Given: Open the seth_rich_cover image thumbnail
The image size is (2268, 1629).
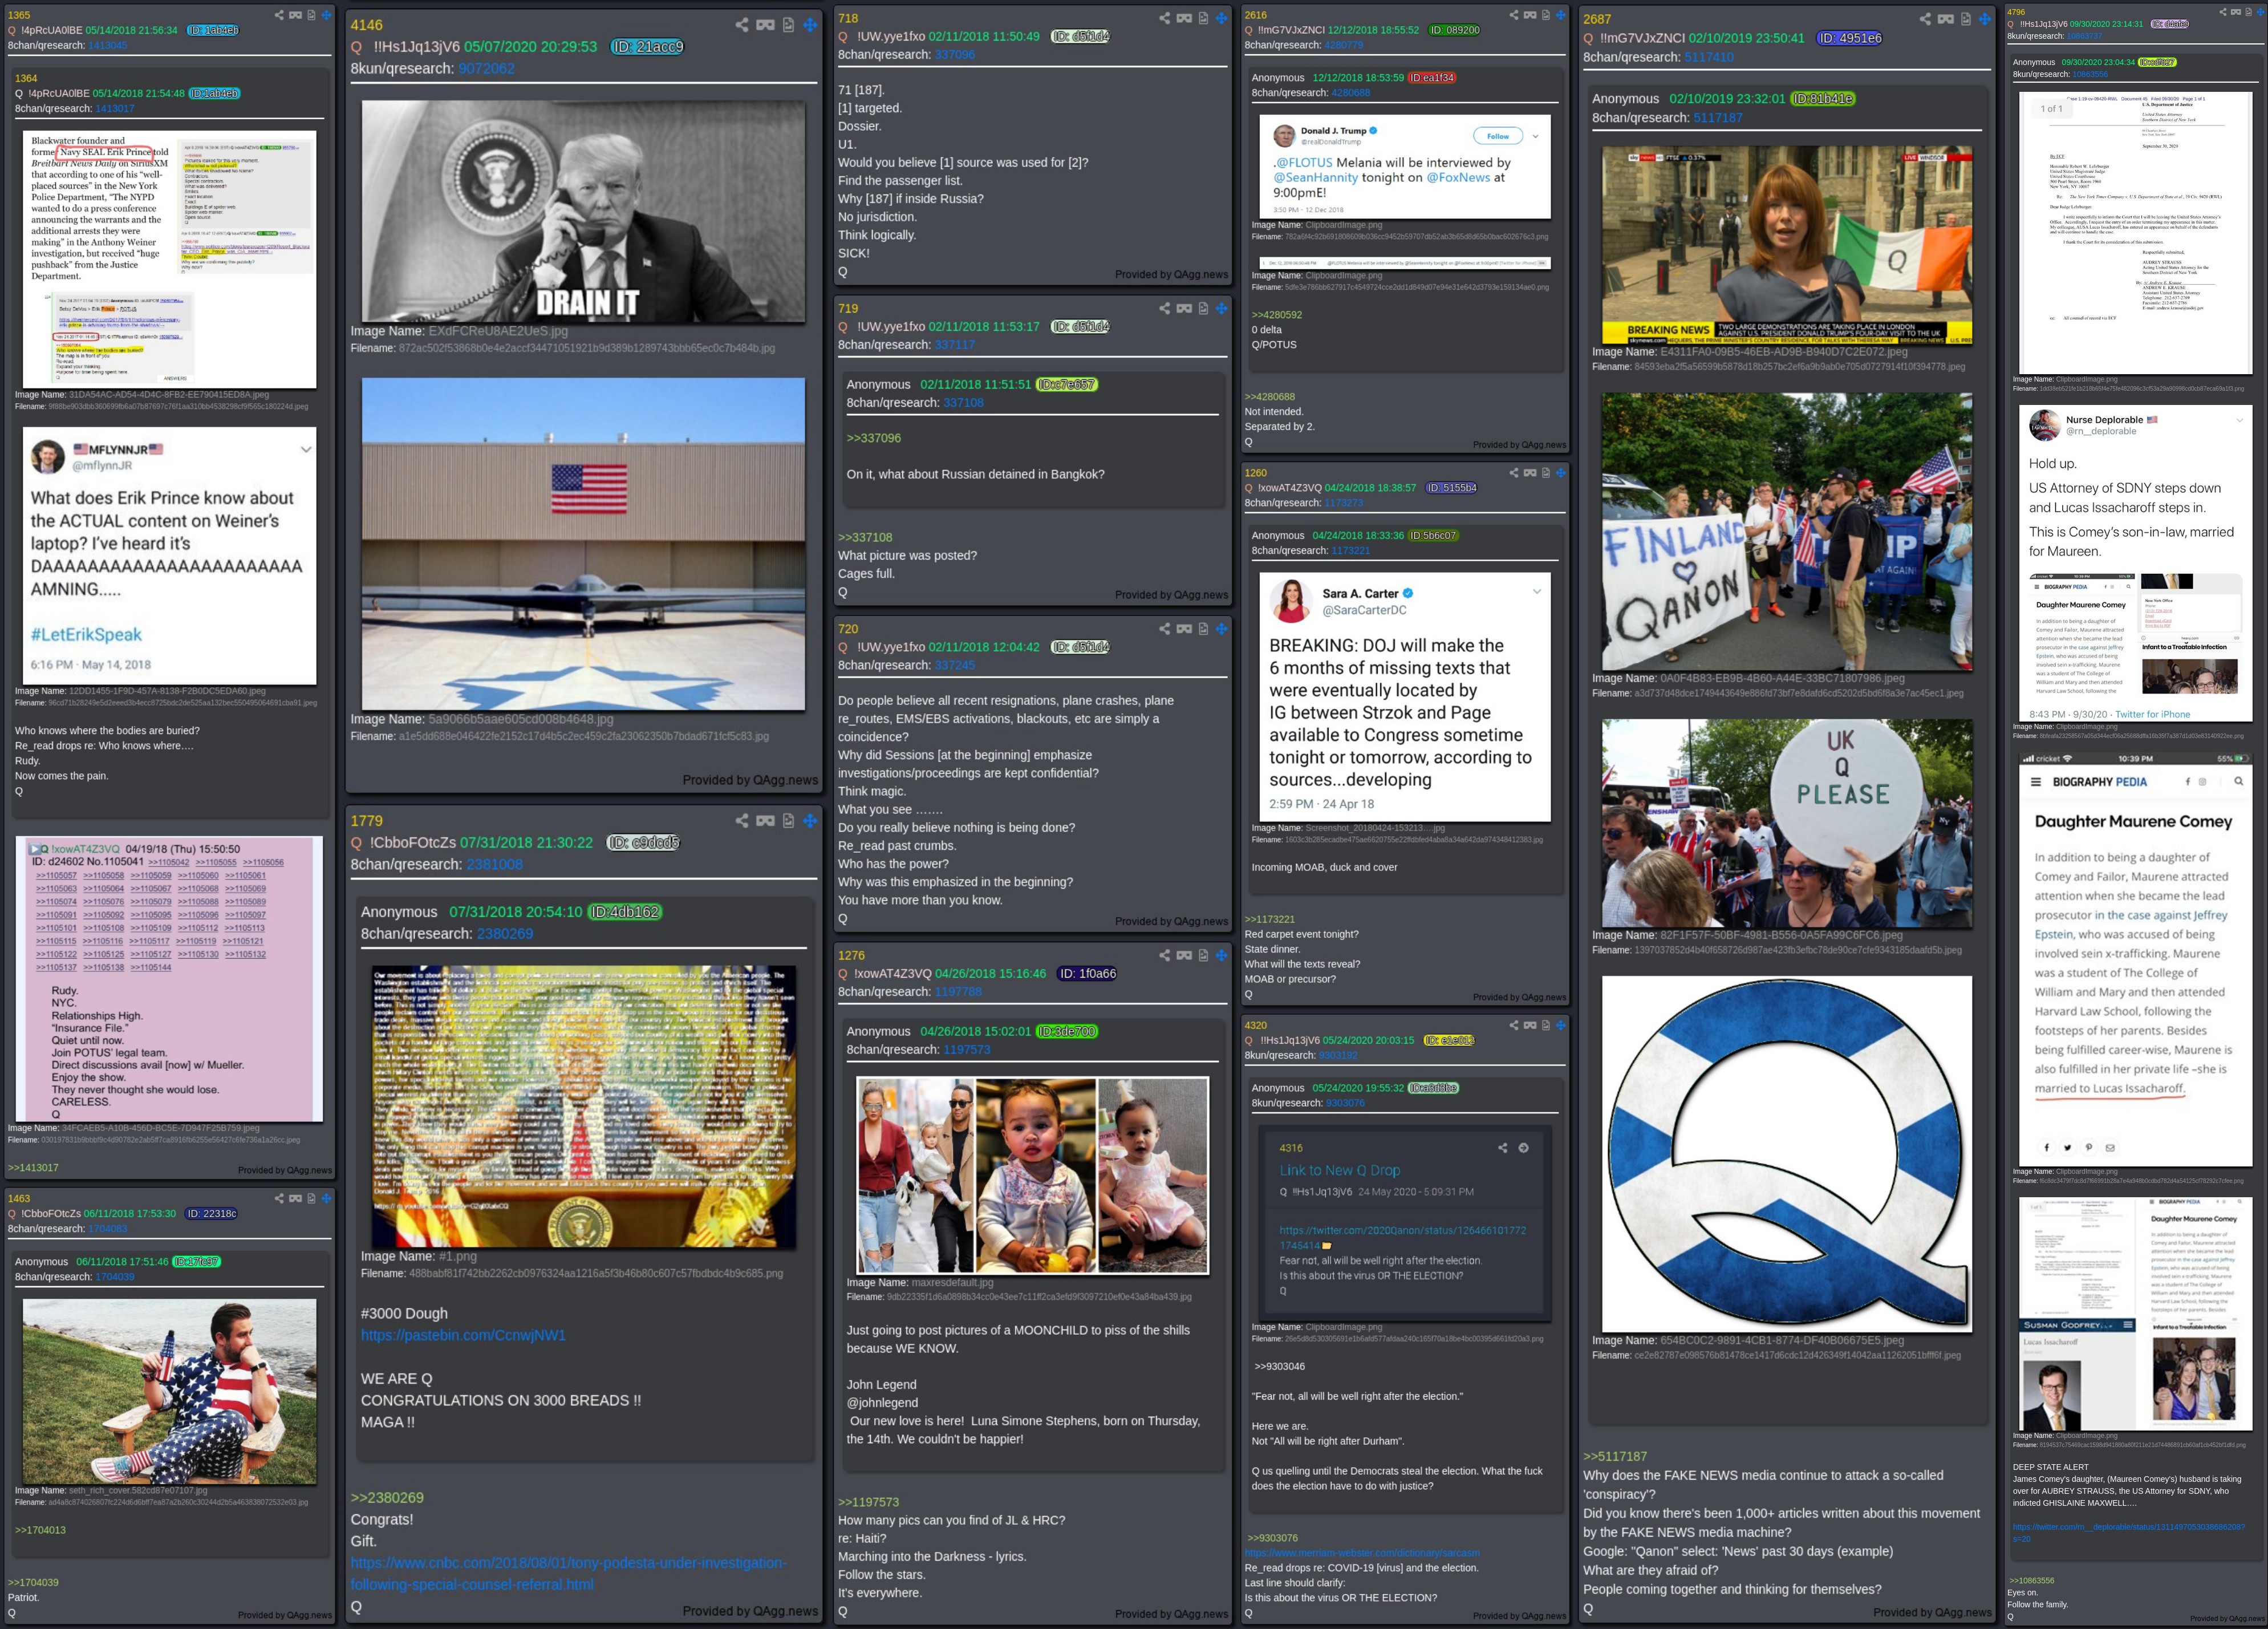Looking at the screenshot, I should [x=169, y=1391].
